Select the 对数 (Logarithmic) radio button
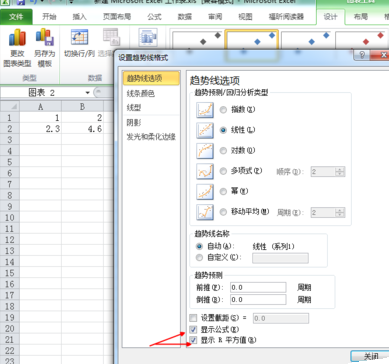 pyautogui.click(x=223, y=151)
